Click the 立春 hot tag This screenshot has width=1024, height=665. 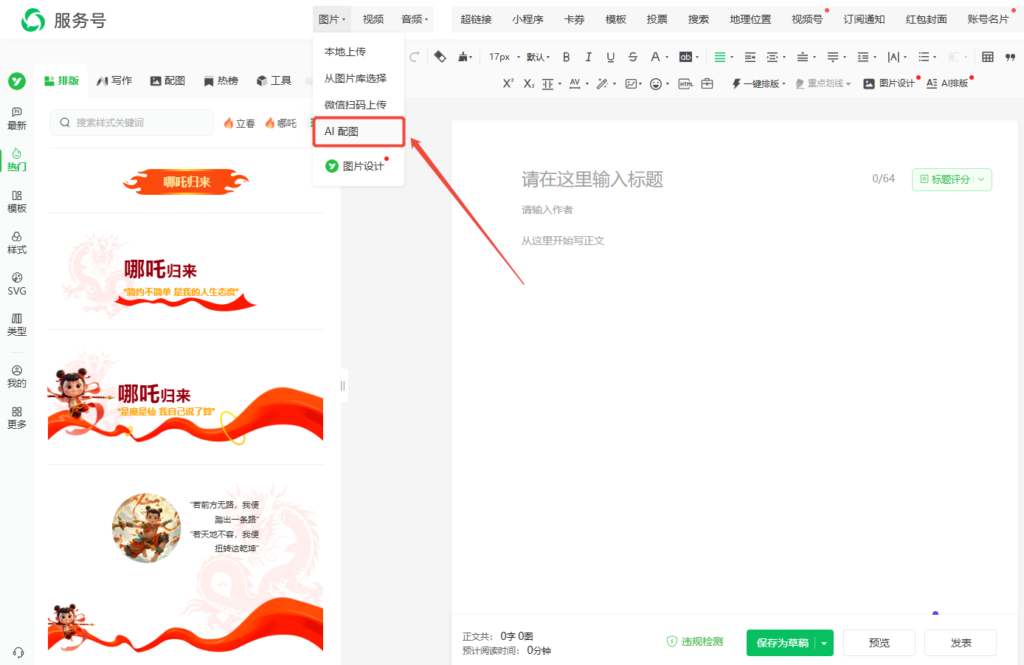pyautogui.click(x=239, y=123)
